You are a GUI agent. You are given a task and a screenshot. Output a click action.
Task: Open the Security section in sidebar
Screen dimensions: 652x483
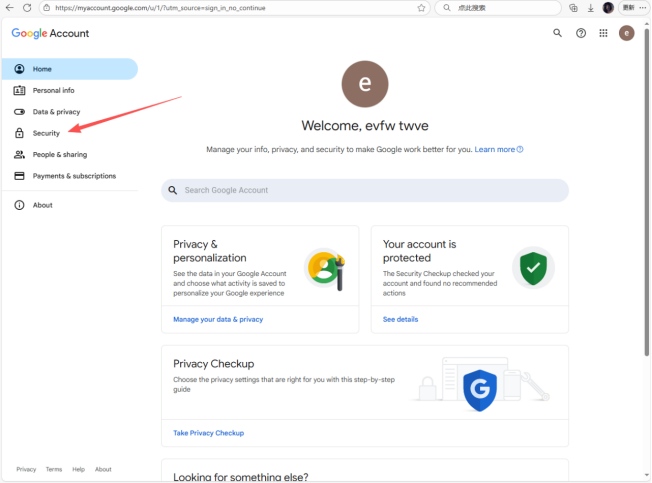point(46,133)
